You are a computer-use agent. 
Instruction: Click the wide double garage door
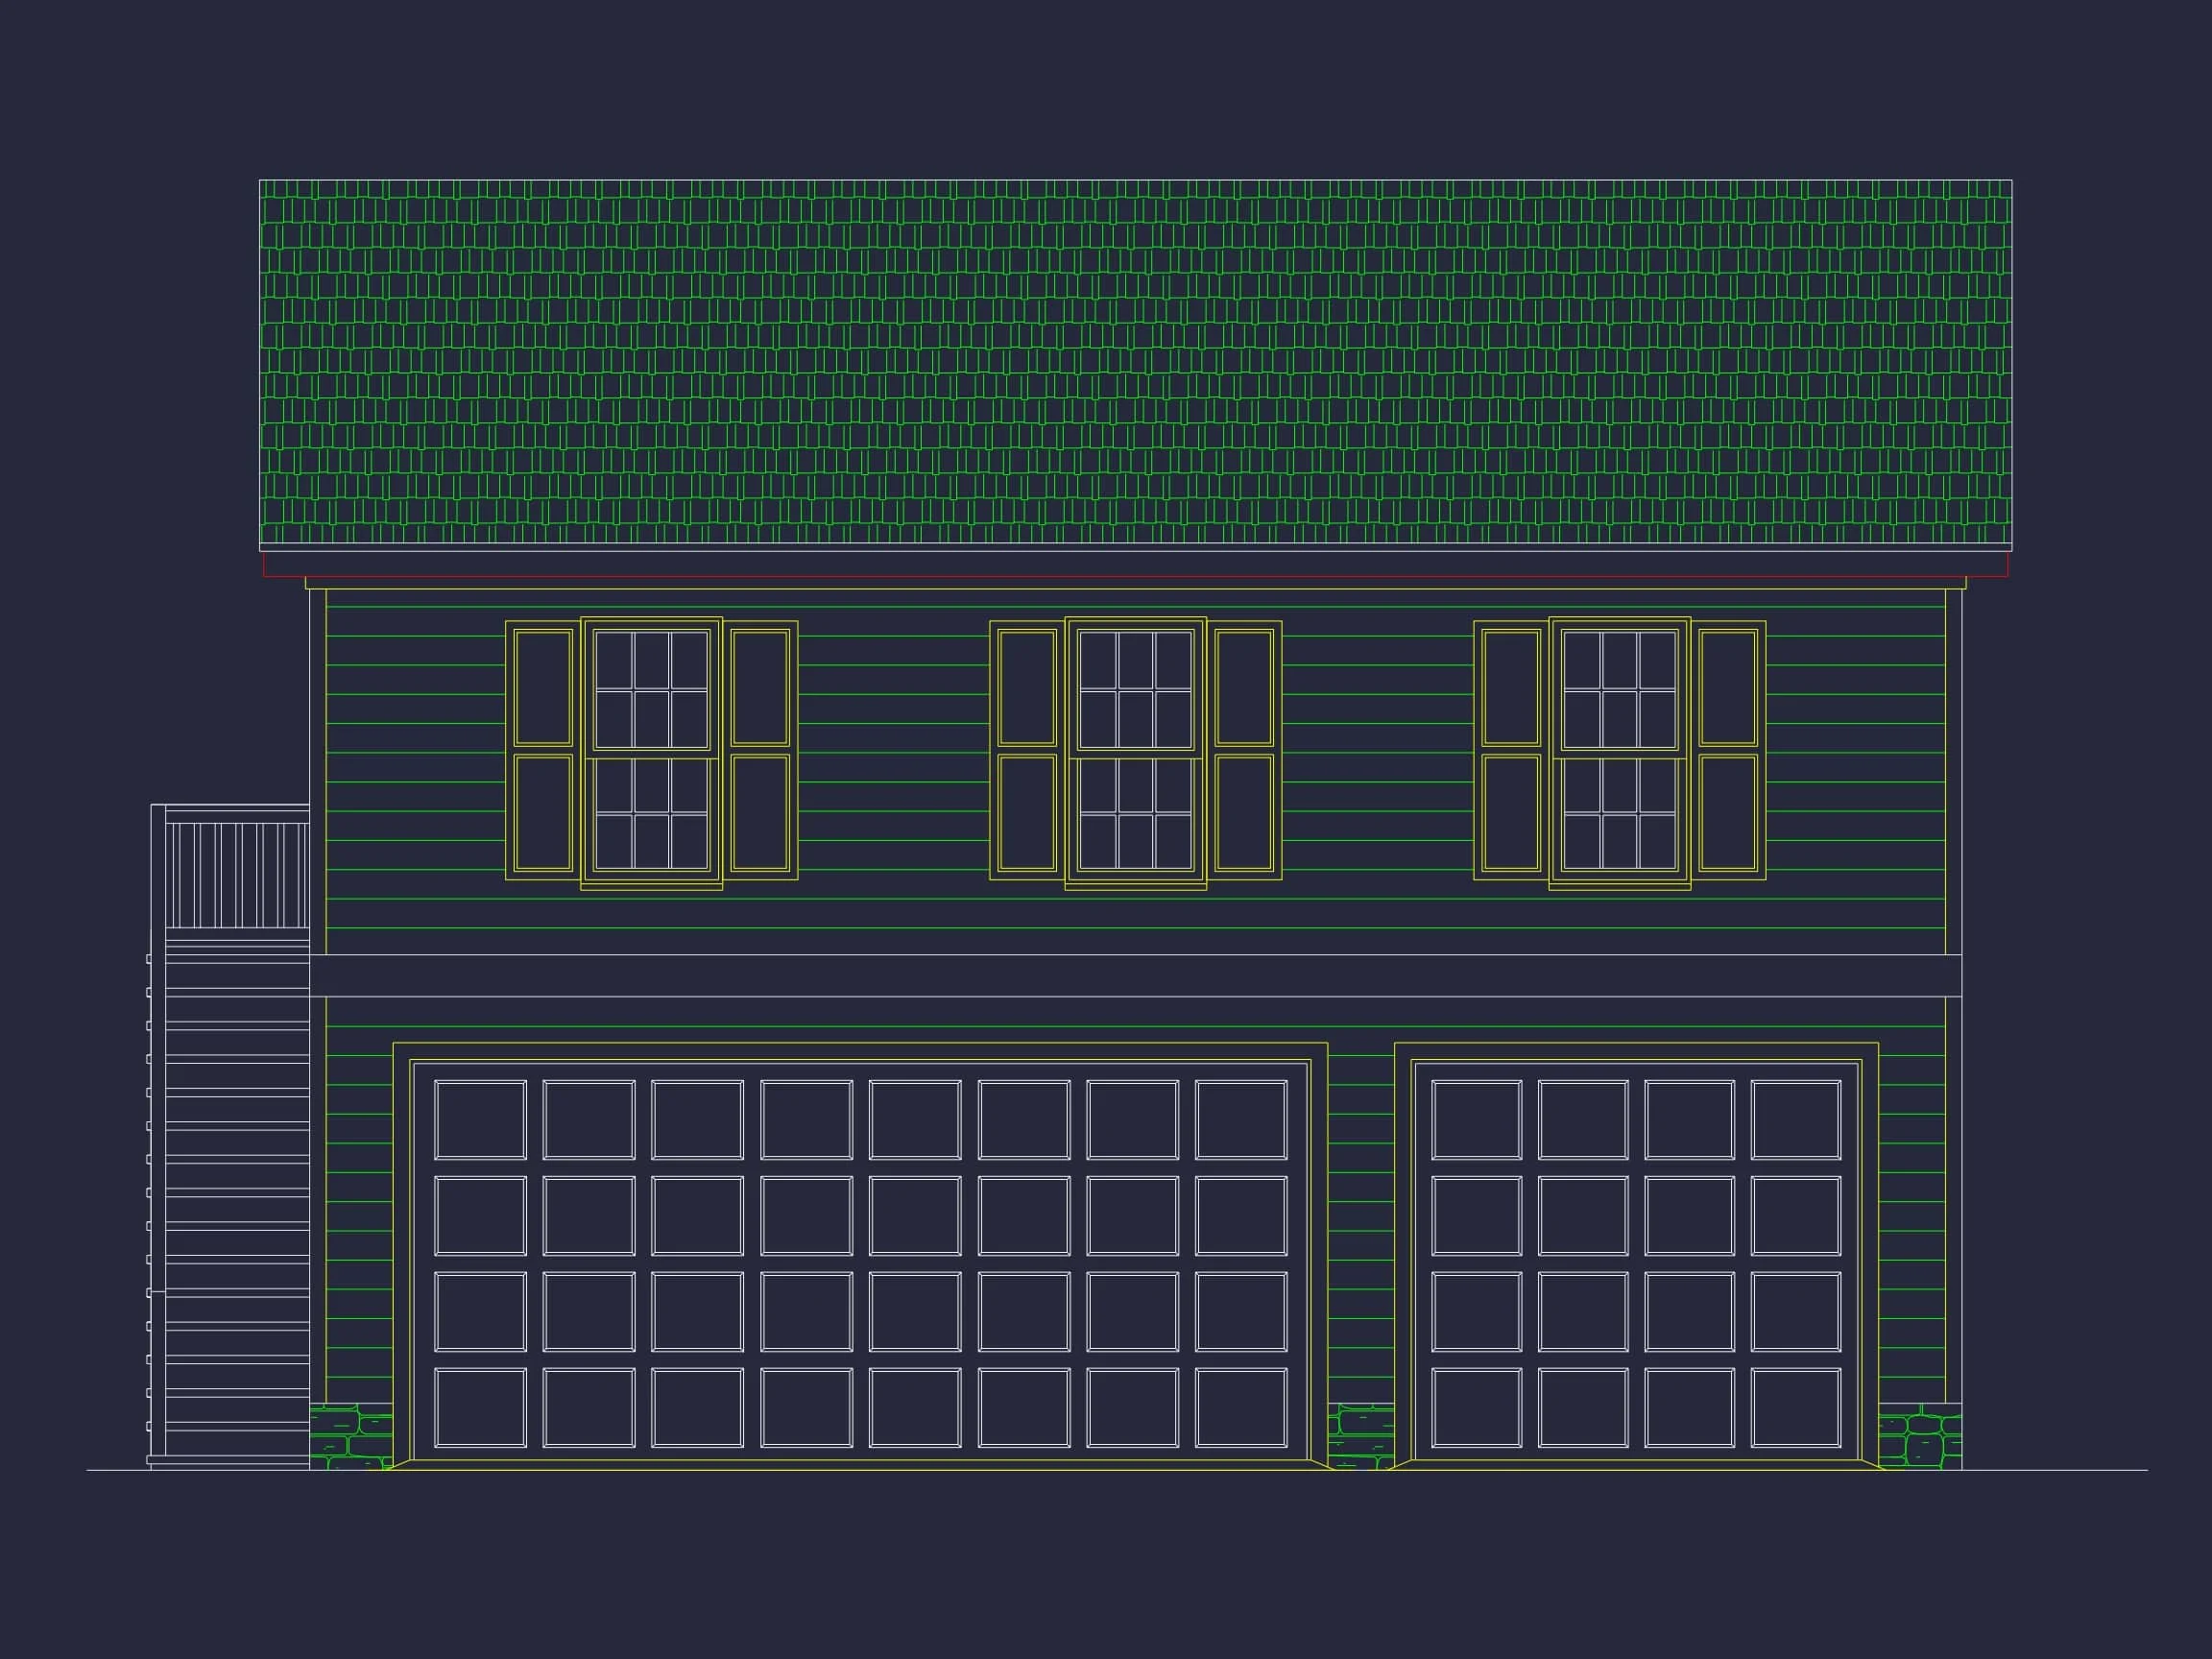point(860,1262)
